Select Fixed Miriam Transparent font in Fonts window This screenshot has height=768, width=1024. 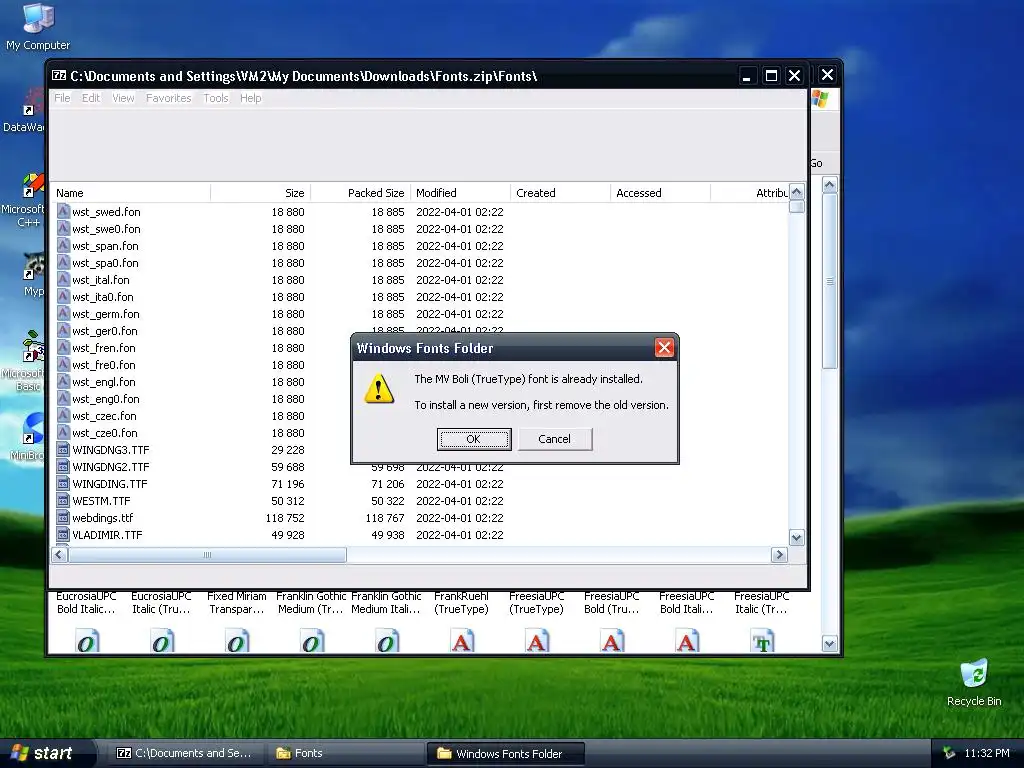tap(236, 603)
